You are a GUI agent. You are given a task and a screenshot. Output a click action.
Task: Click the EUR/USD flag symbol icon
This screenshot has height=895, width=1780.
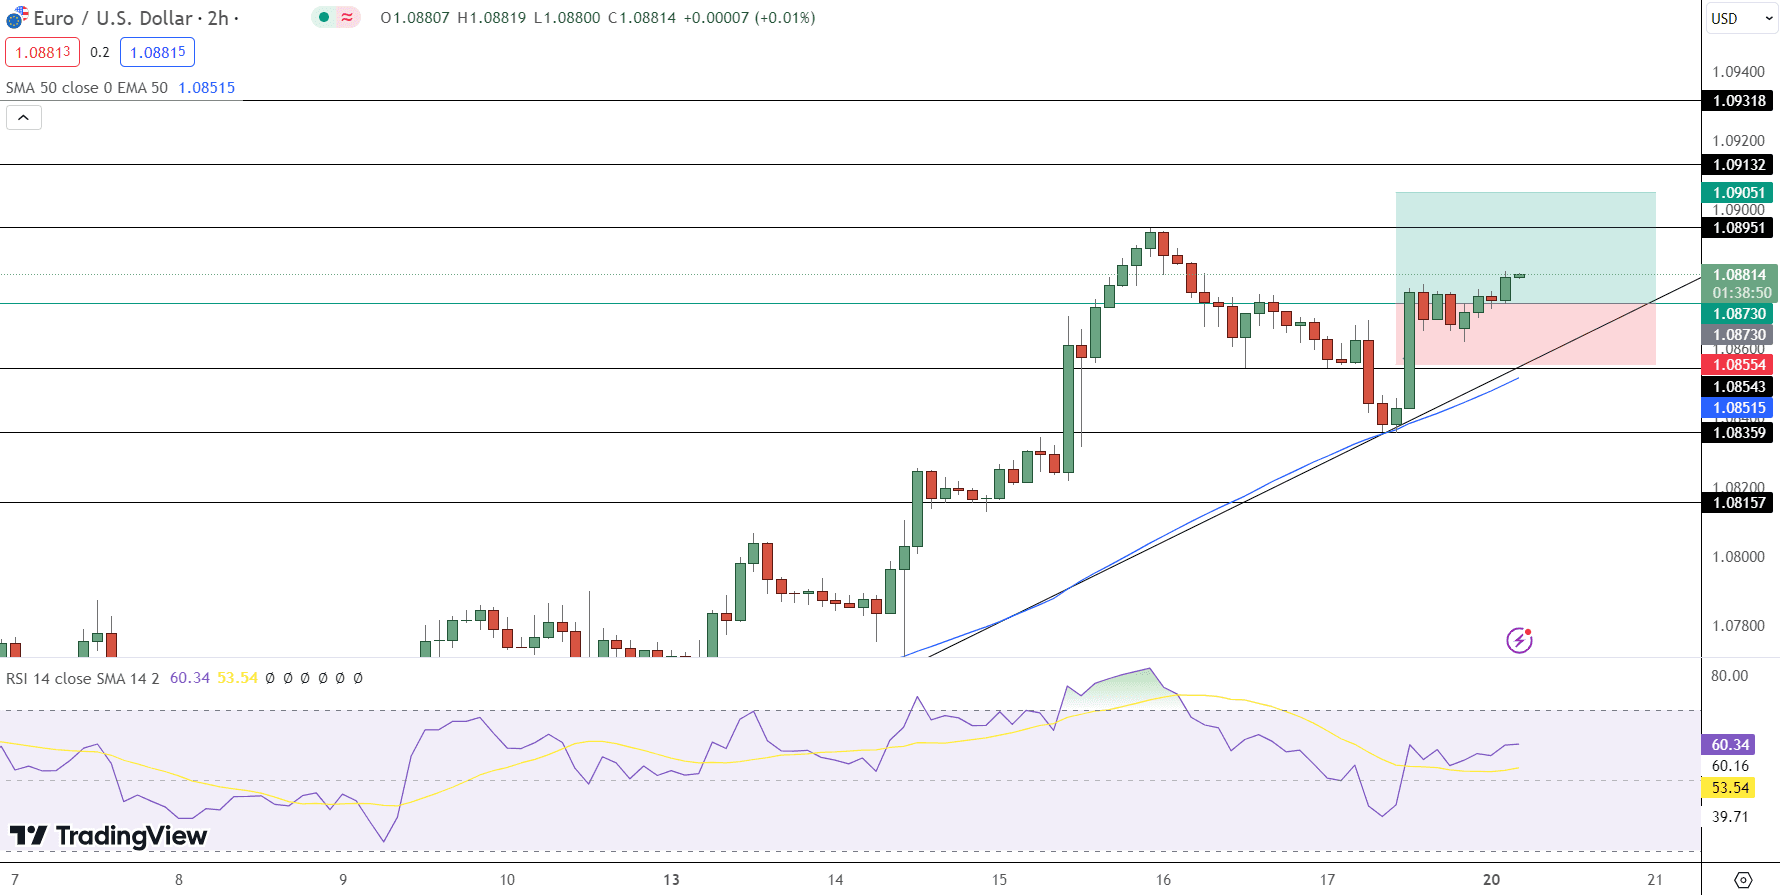17,18
